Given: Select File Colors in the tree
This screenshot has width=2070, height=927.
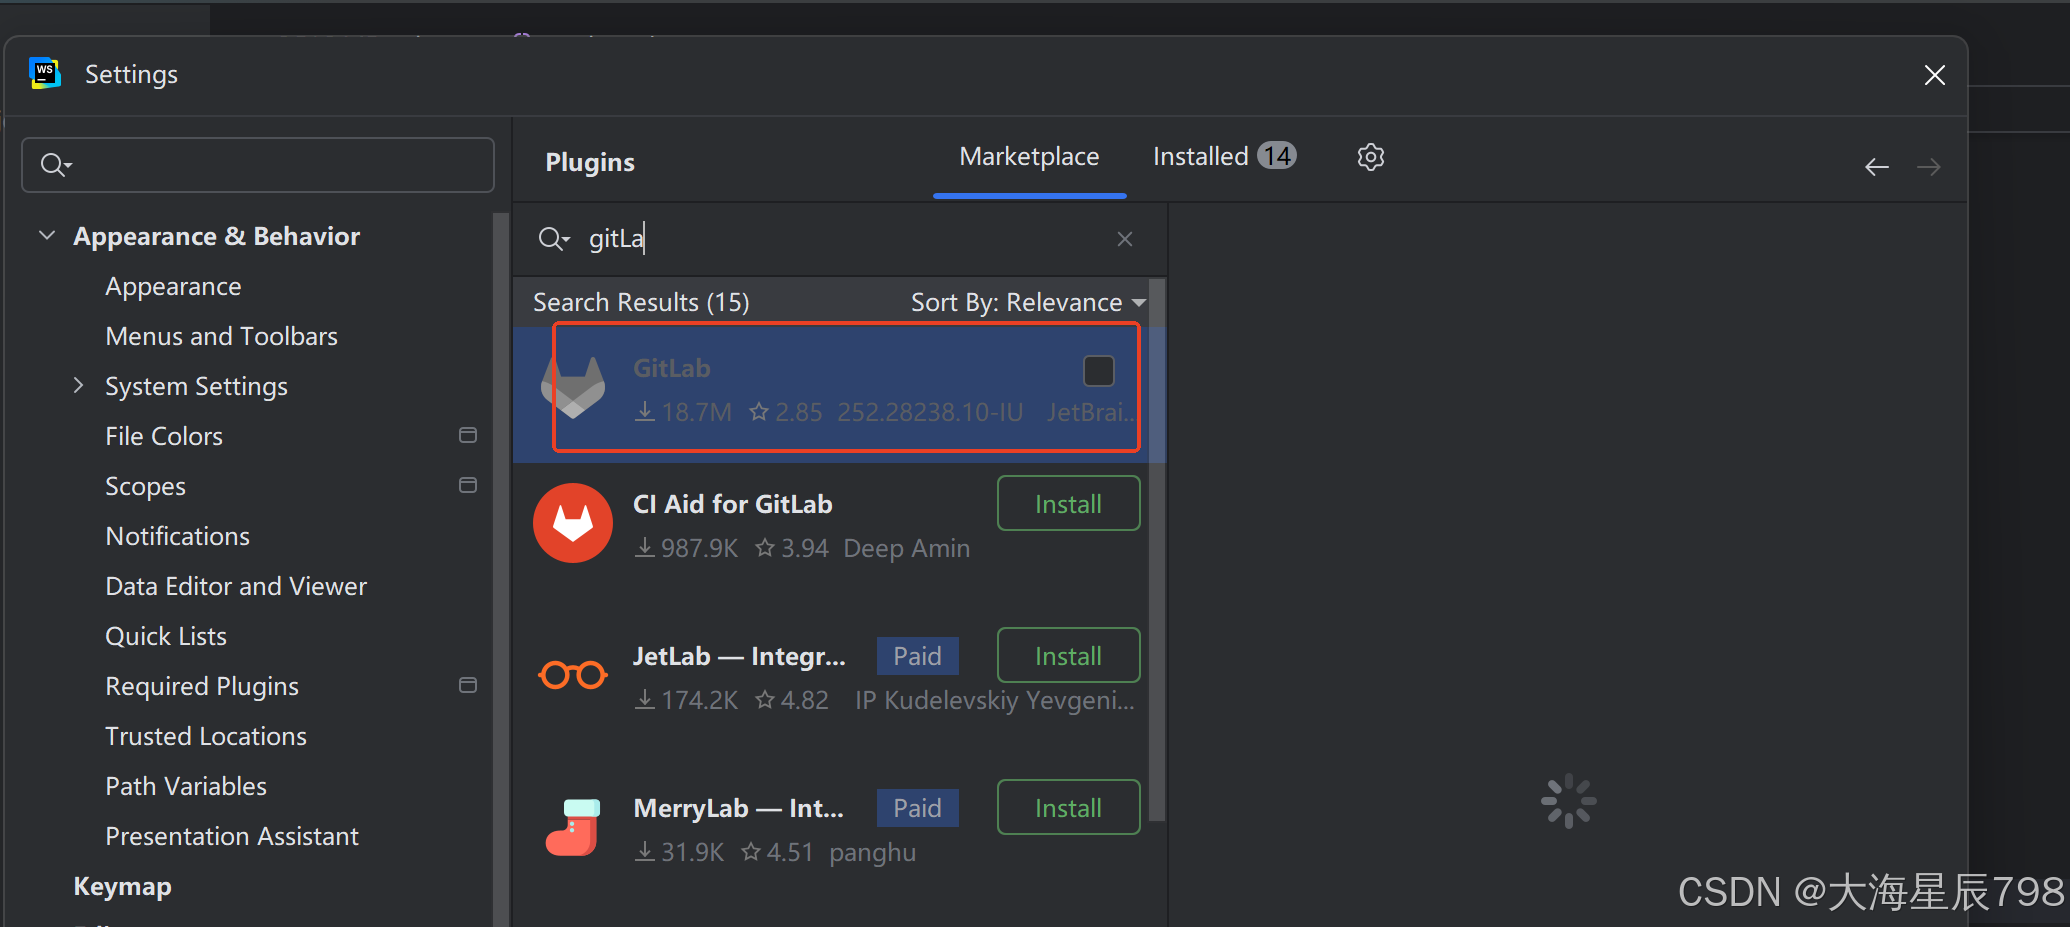Looking at the screenshot, I should click(x=164, y=436).
